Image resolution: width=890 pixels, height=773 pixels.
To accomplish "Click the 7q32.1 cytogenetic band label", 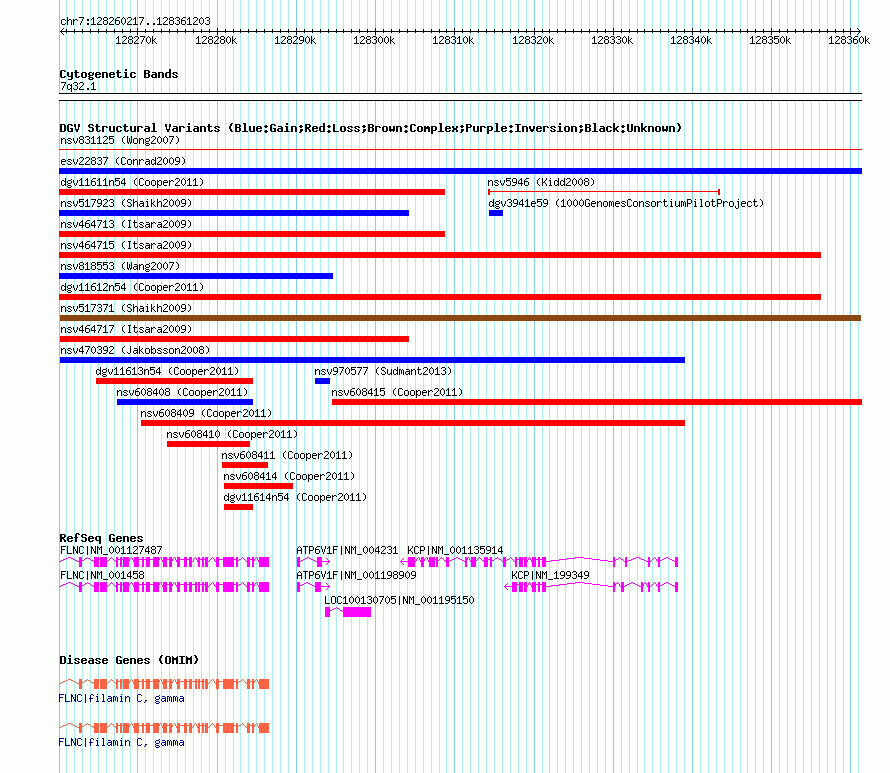I will click(x=78, y=86).
